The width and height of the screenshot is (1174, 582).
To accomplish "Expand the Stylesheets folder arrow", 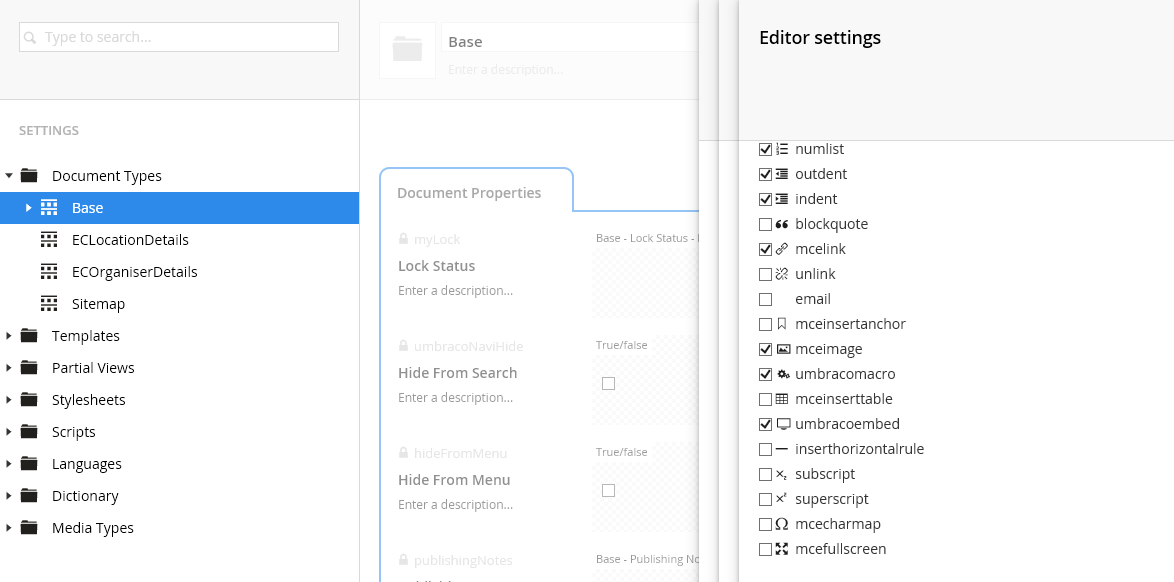I will click(9, 400).
